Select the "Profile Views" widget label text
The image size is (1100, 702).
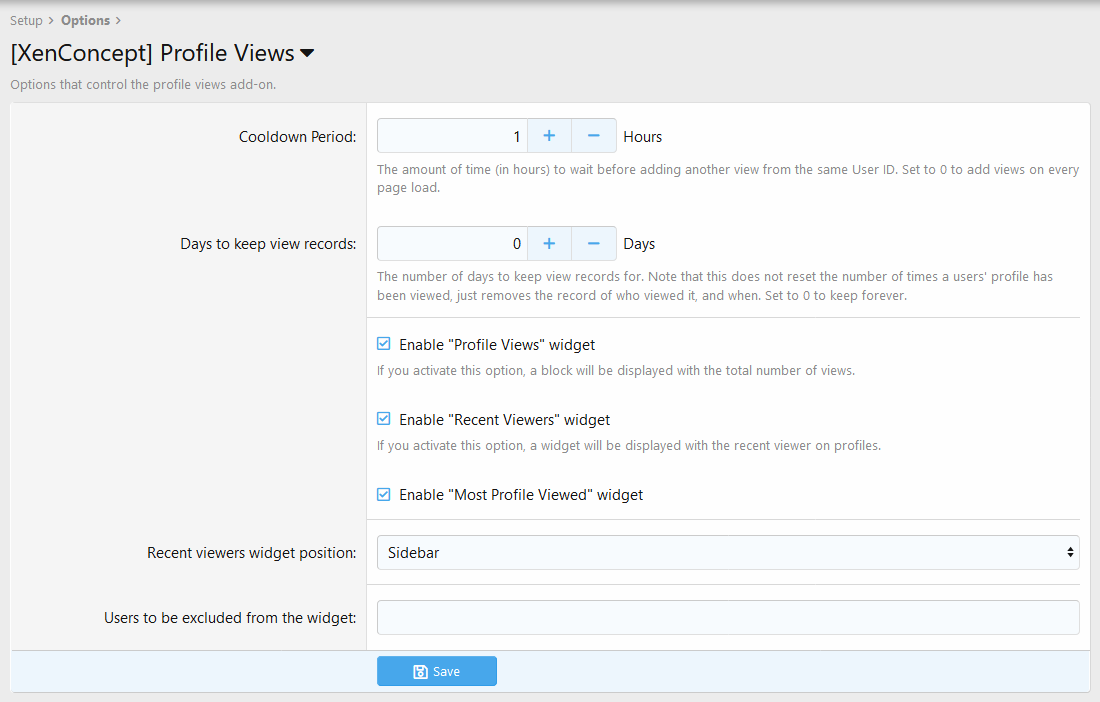[497, 345]
